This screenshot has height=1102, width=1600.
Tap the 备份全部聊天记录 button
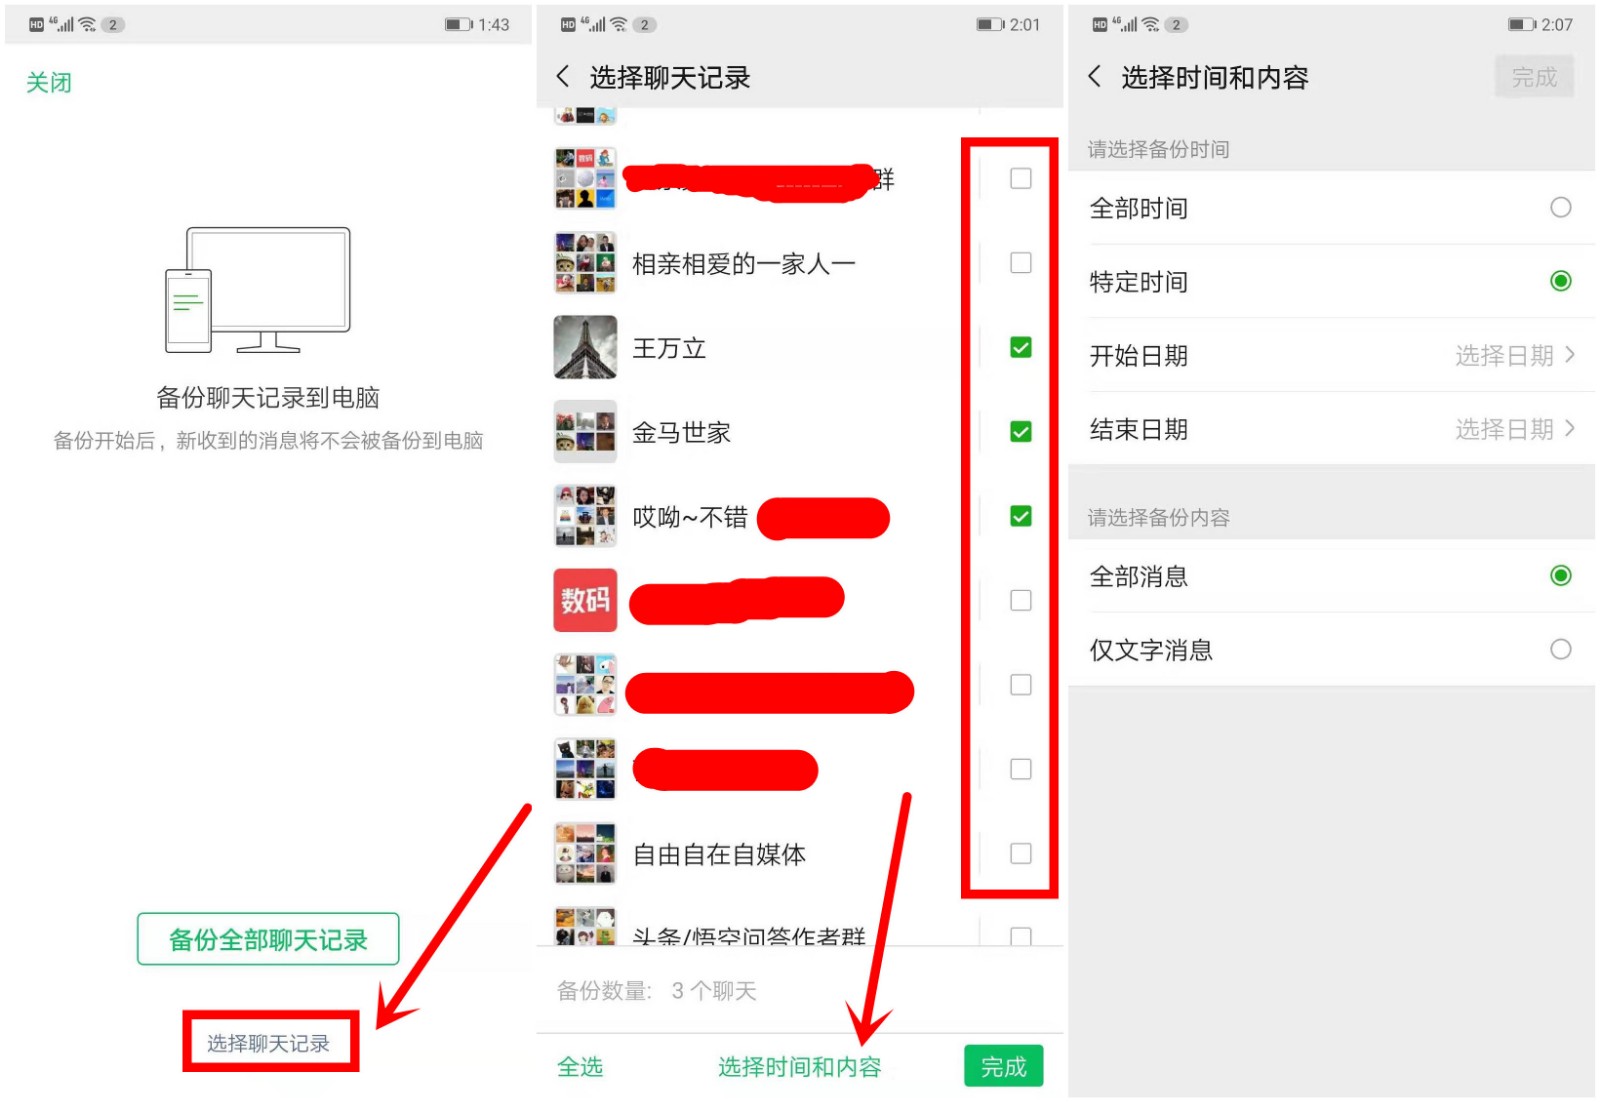[267, 939]
